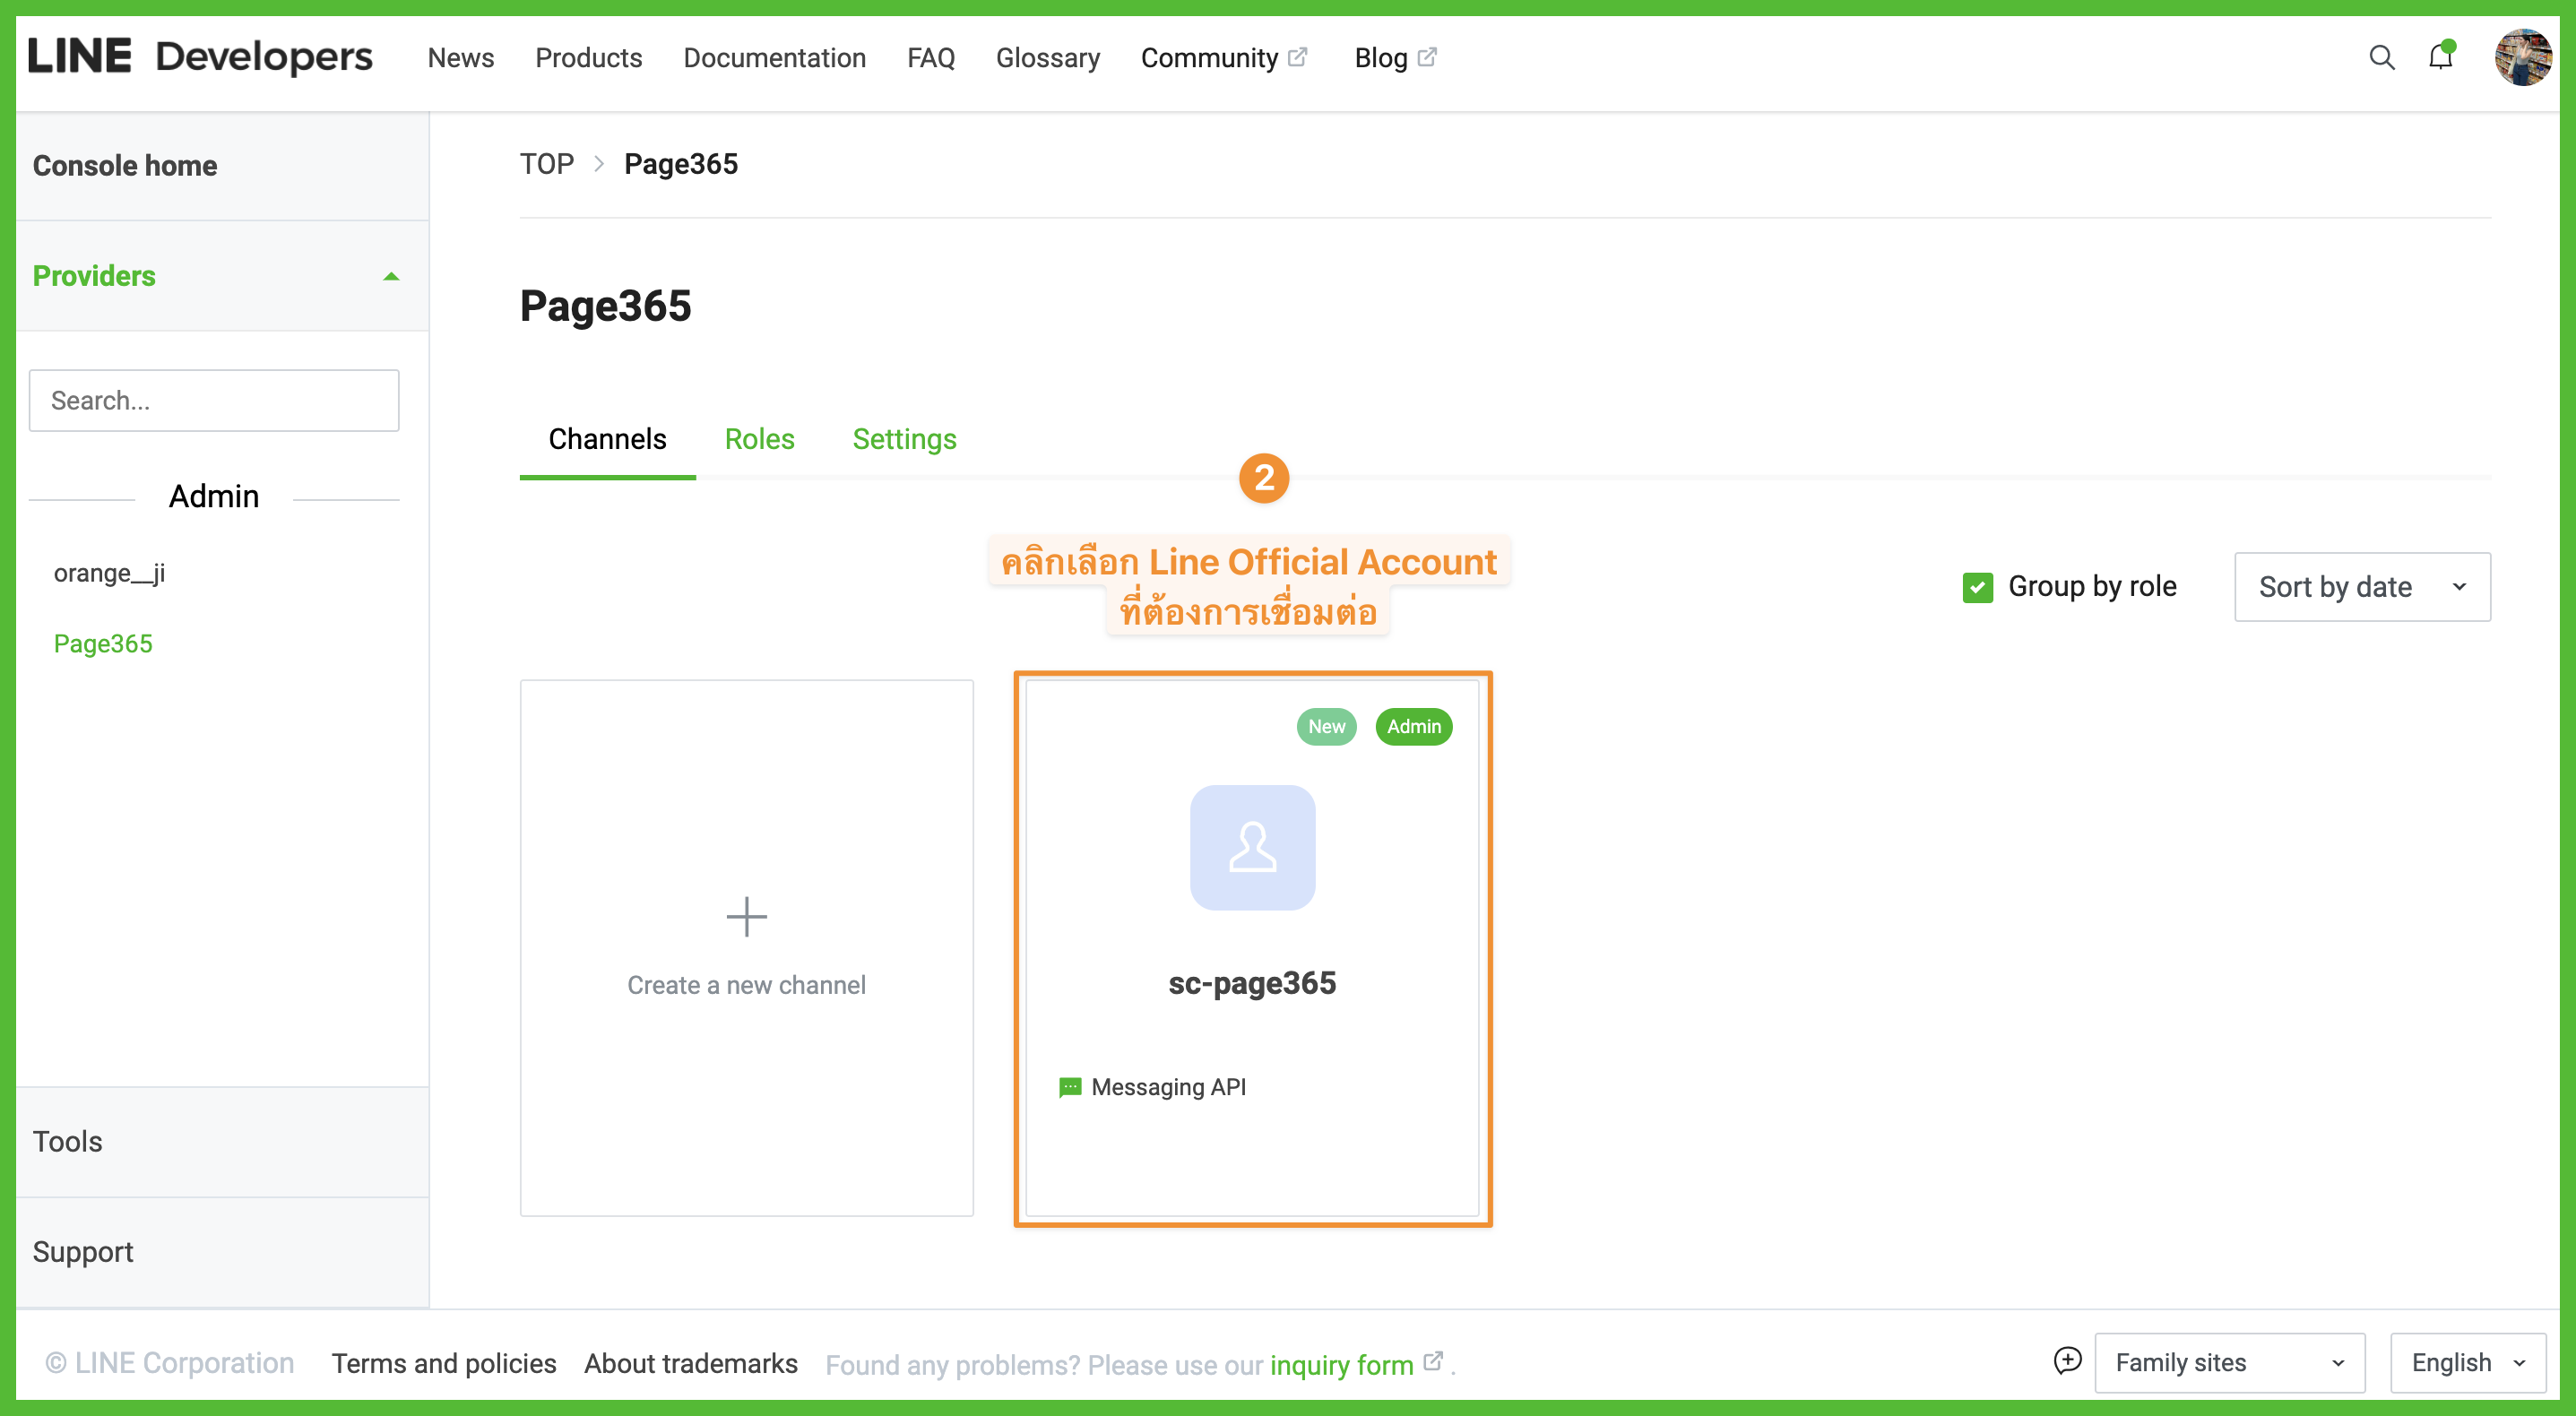Open the sc-page365 channel name
Viewport: 2576px width, 1416px height.
tap(1252, 983)
